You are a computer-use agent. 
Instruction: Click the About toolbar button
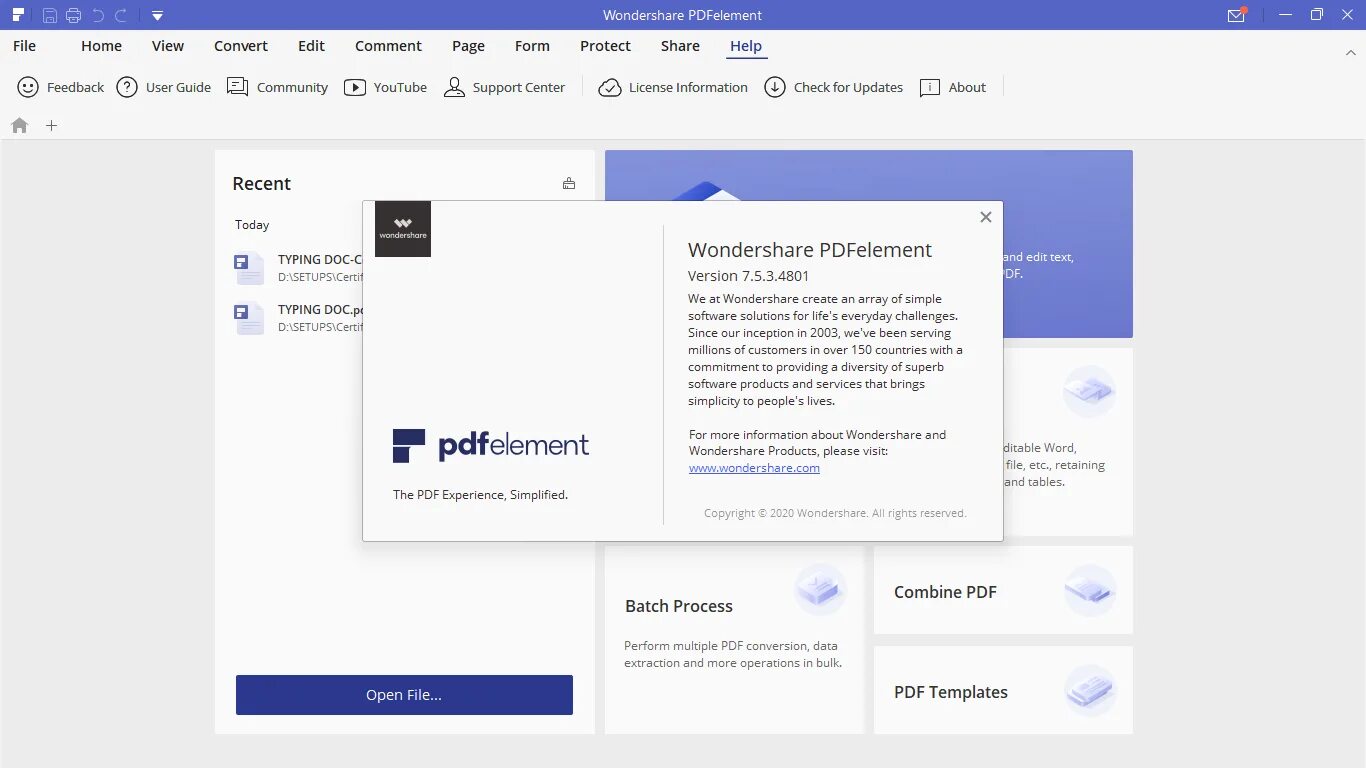point(952,88)
